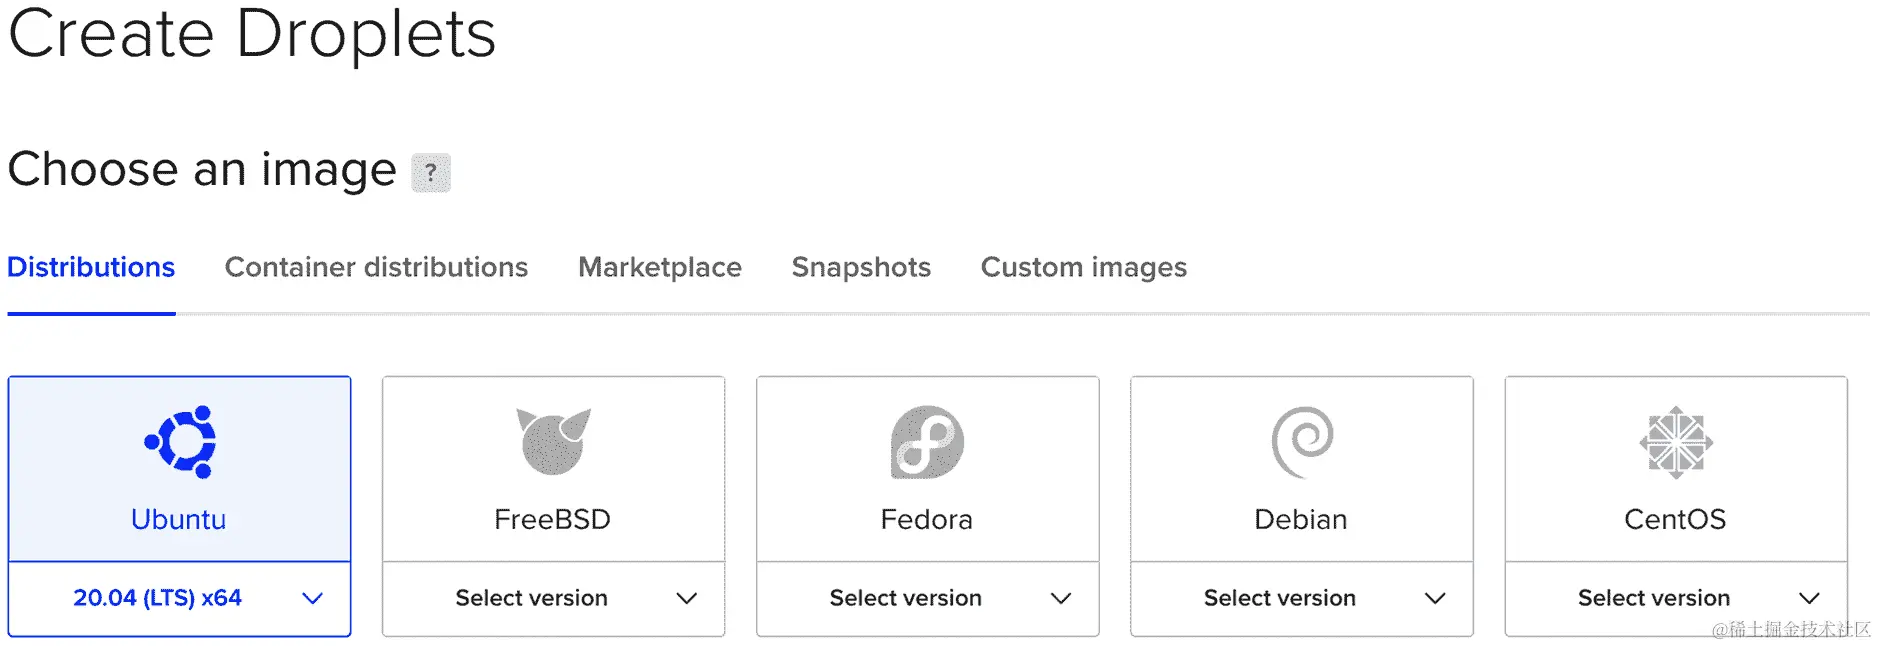Expand the Debian Select version dropdown

(1302, 598)
